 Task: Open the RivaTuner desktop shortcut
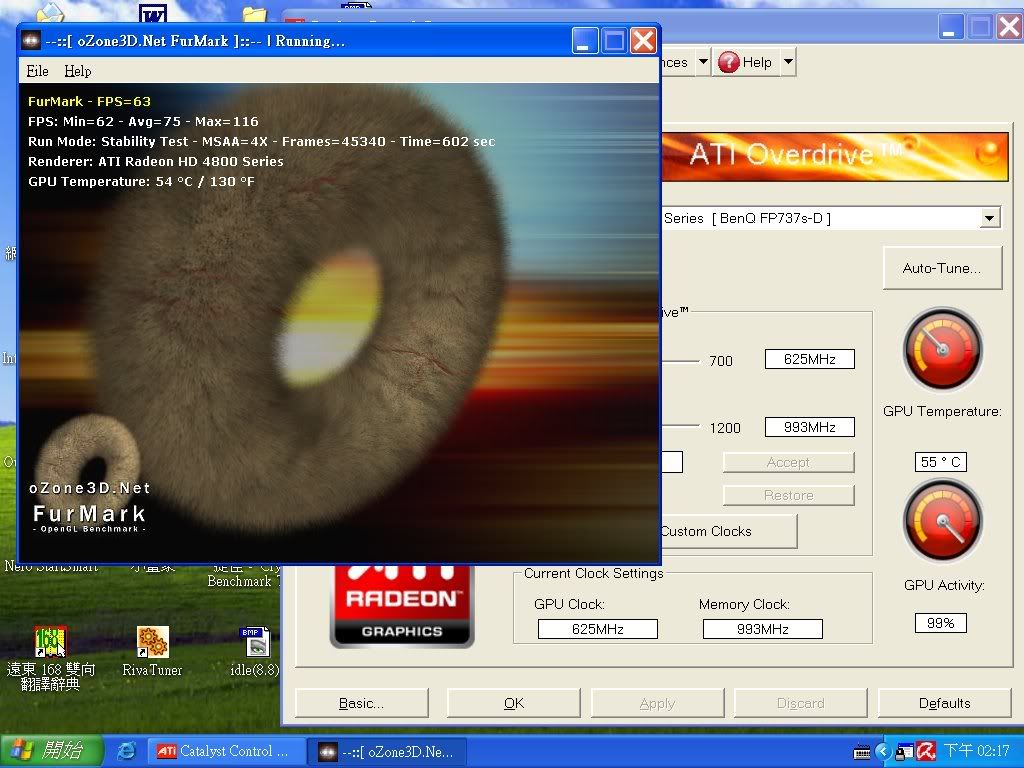coord(152,642)
